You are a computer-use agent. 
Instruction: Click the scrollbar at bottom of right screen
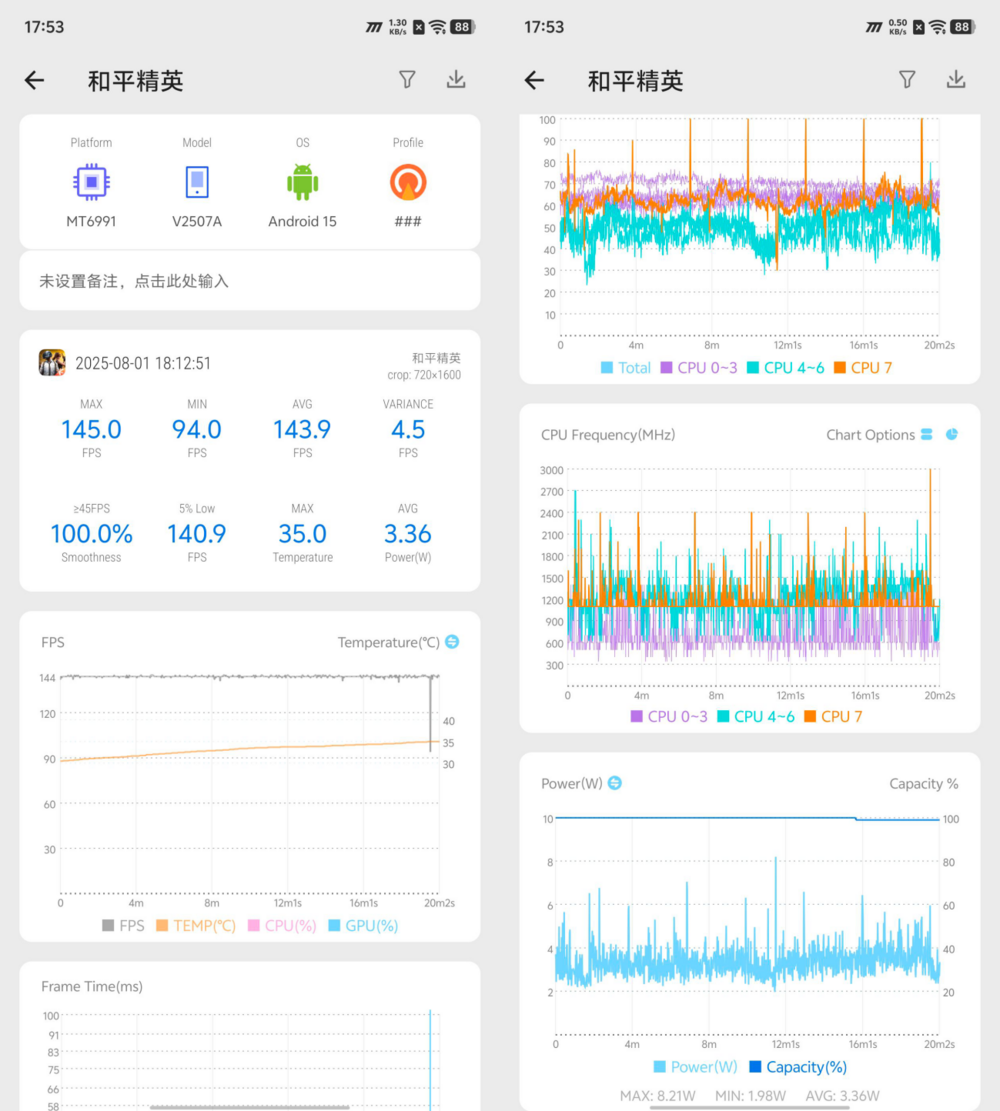coord(749,1107)
